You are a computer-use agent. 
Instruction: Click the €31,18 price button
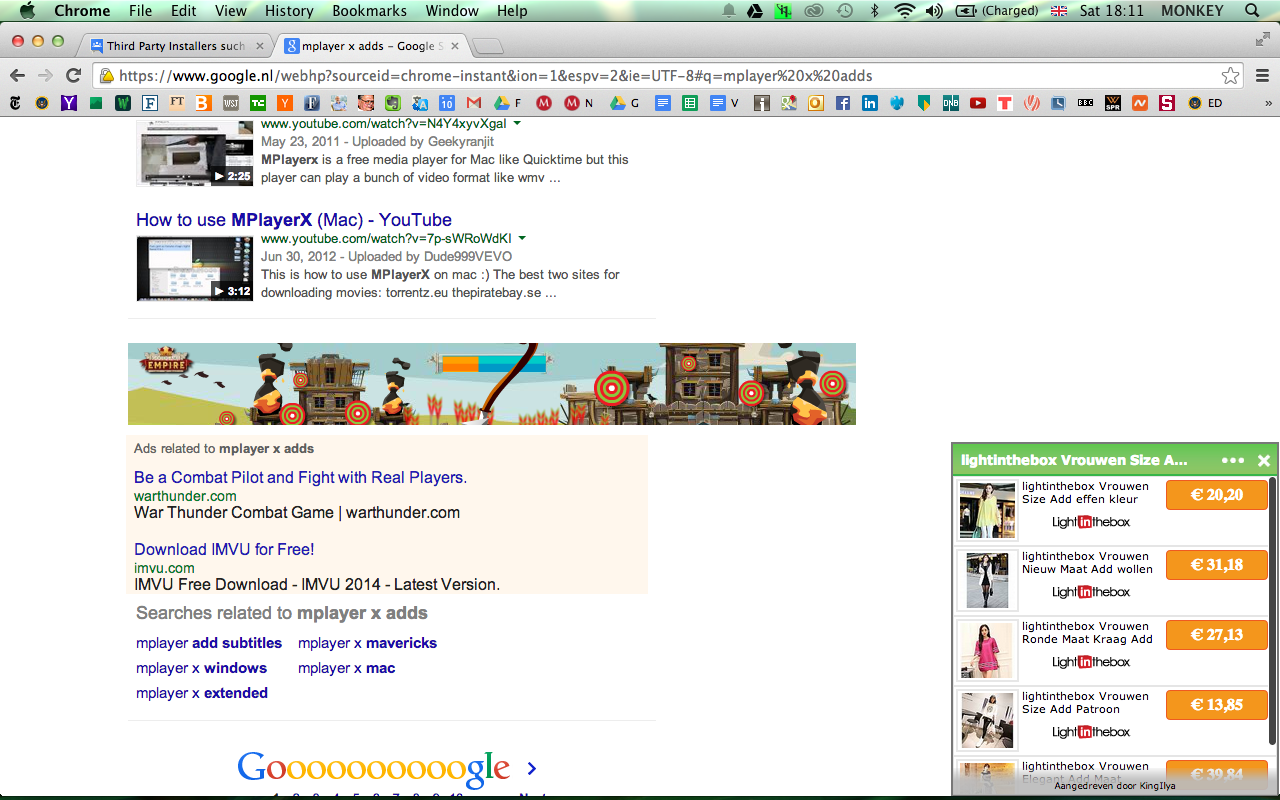click(1217, 565)
